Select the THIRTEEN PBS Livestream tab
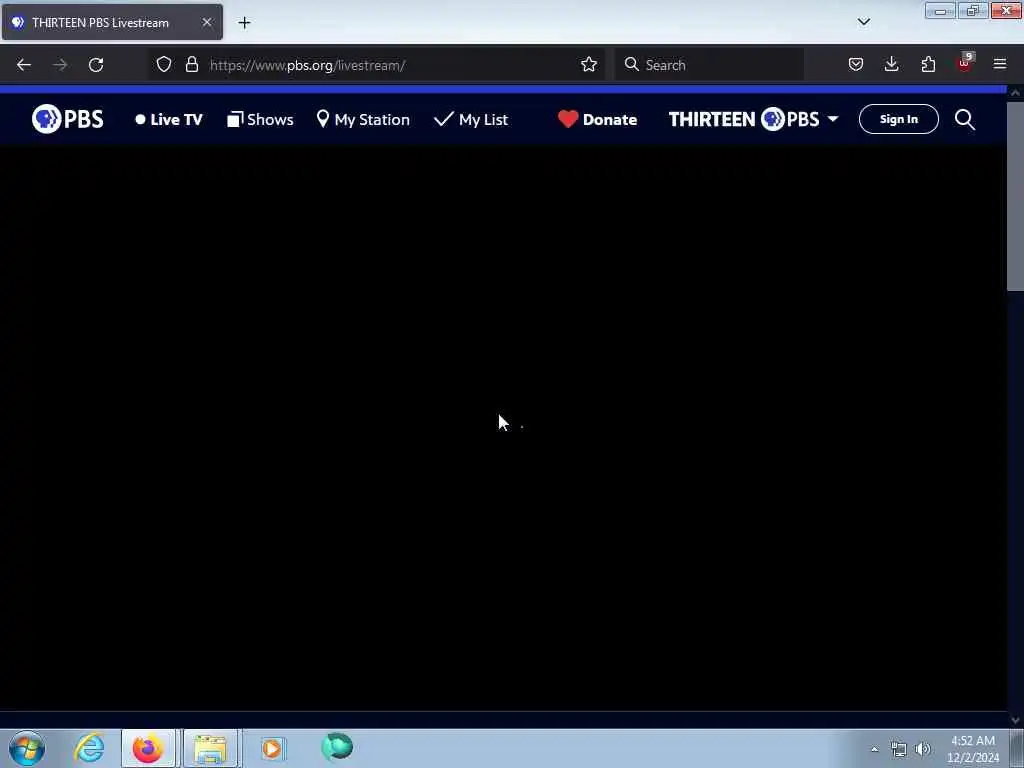This screenshot has height=768, width=1024. tap(112, 22)
